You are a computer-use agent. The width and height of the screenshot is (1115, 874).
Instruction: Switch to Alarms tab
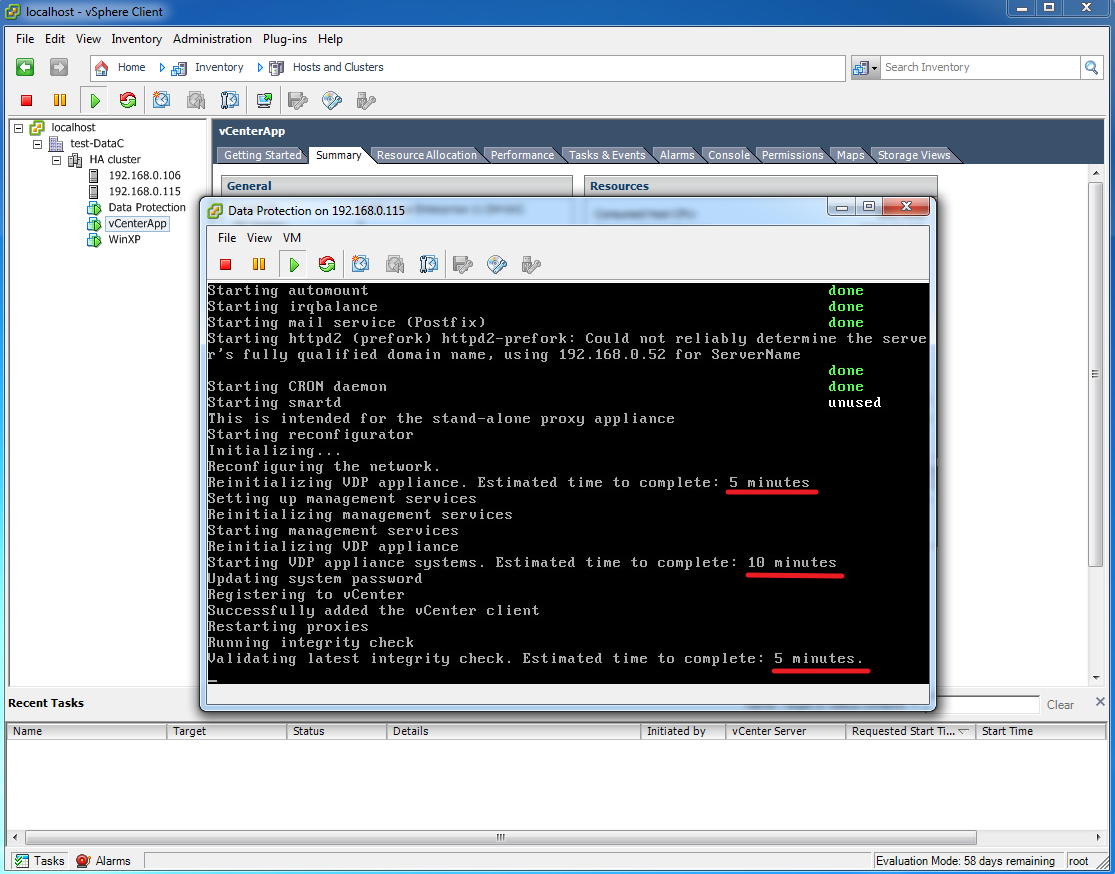pos(677,155)
